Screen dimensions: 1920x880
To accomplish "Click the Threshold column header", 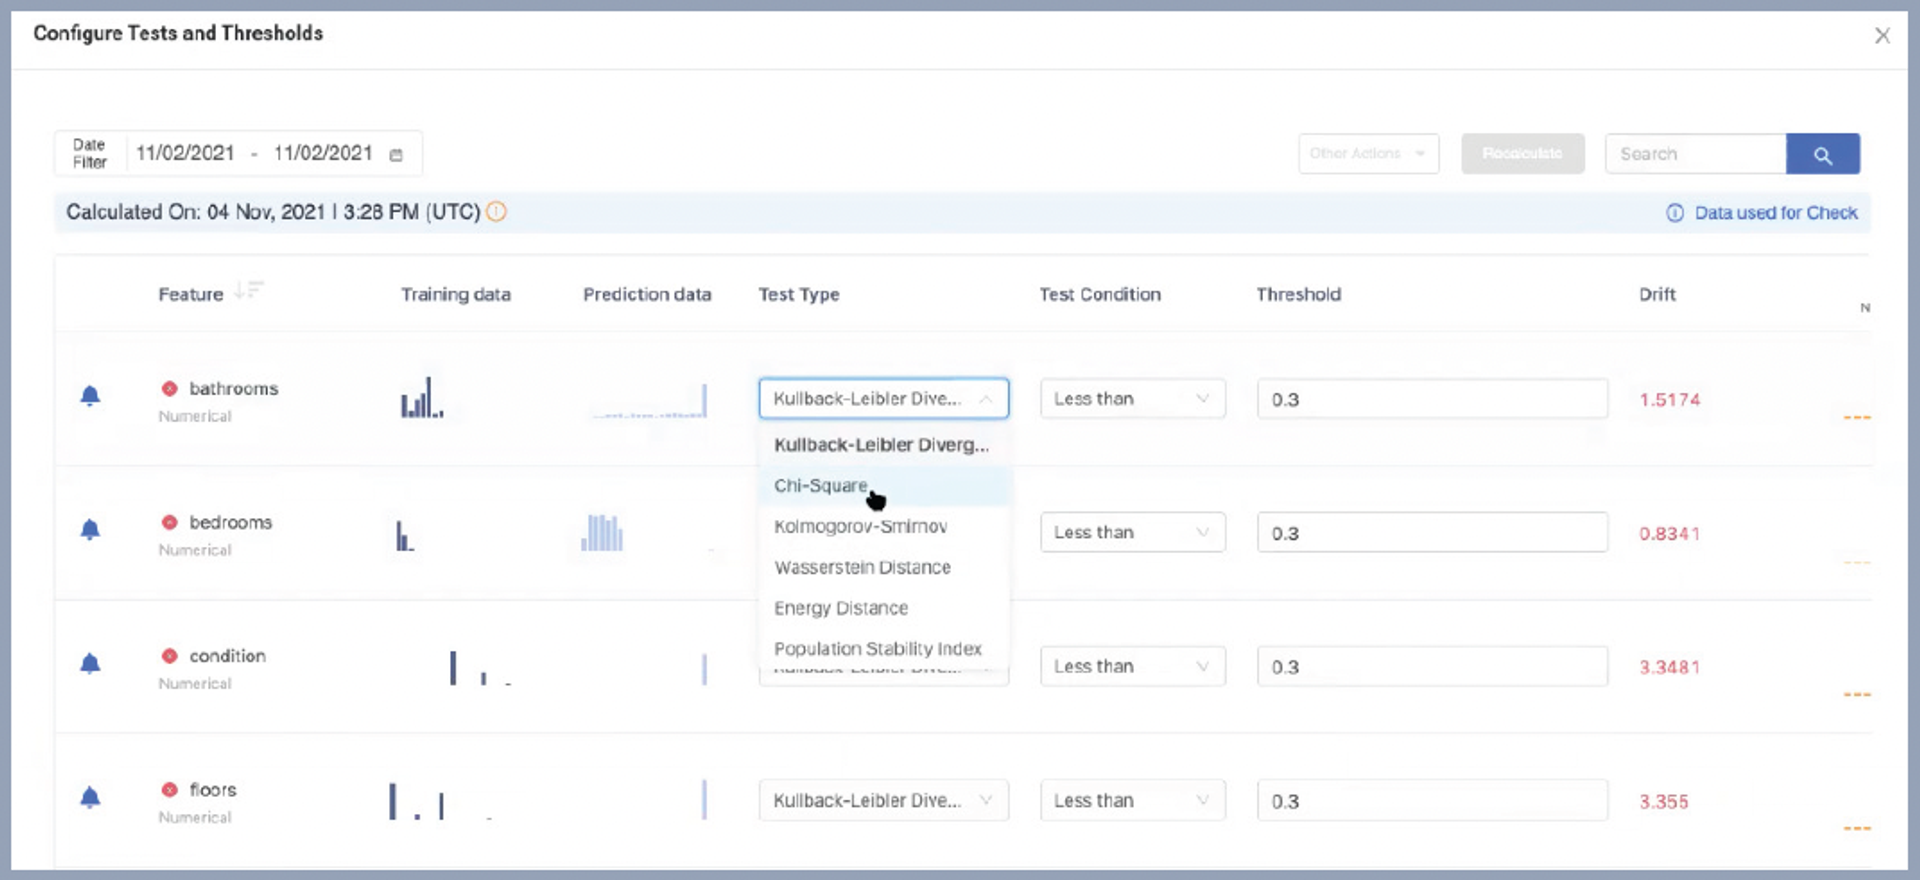I will [1298, 294].
